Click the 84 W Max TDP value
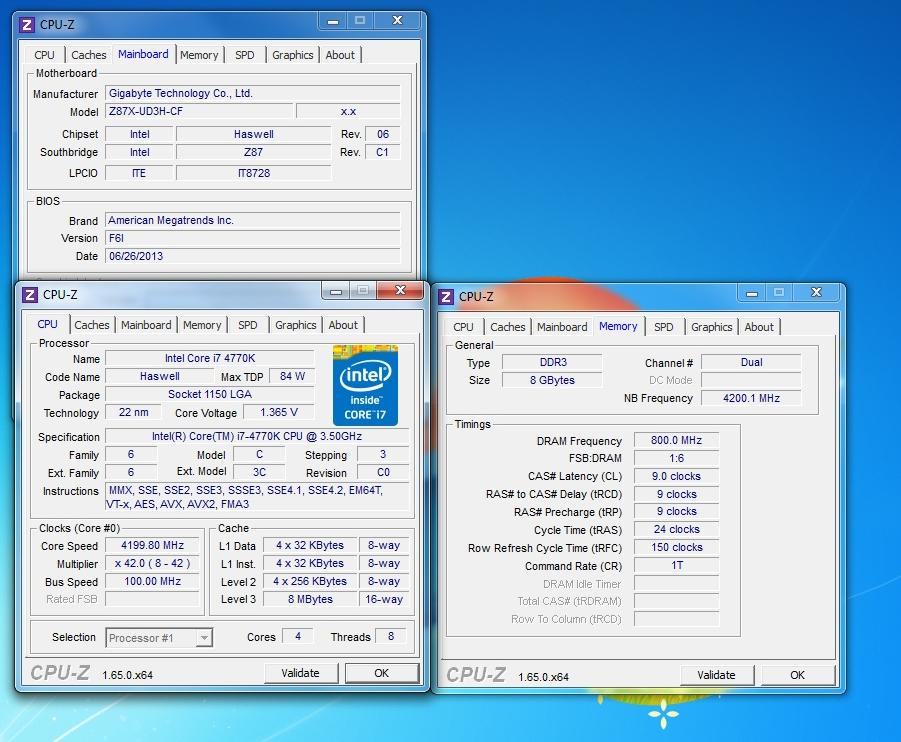This screenshot has width=901, height=742. 292,376
